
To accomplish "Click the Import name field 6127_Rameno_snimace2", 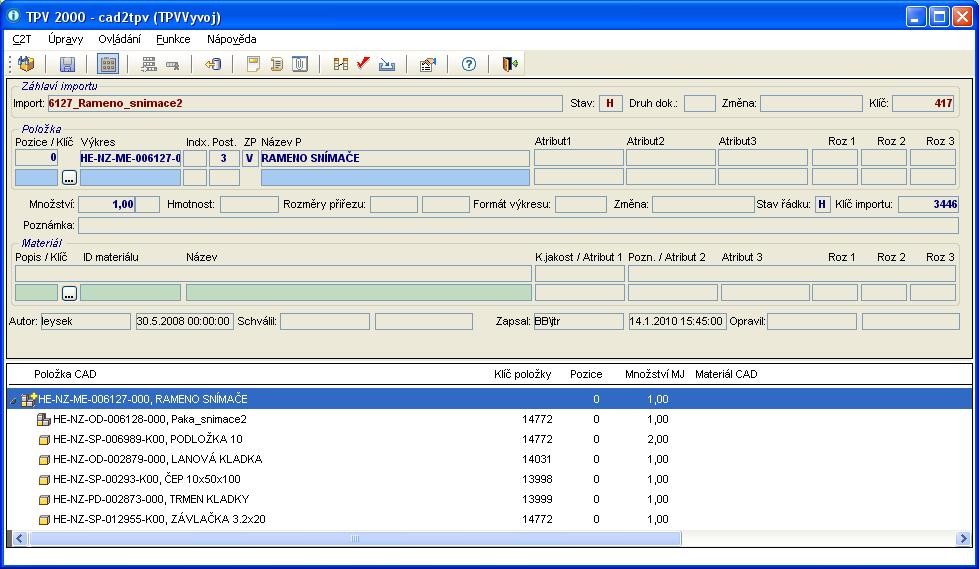I will [x=305, y=103].
